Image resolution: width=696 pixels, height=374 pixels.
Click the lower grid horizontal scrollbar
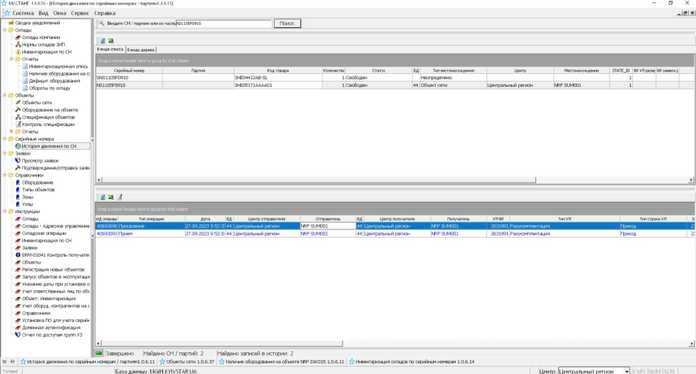tap(395, 343)
